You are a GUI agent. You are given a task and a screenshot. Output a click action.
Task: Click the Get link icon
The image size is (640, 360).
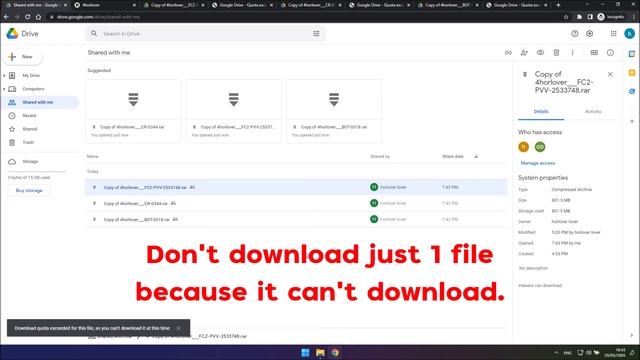point(508,53)
